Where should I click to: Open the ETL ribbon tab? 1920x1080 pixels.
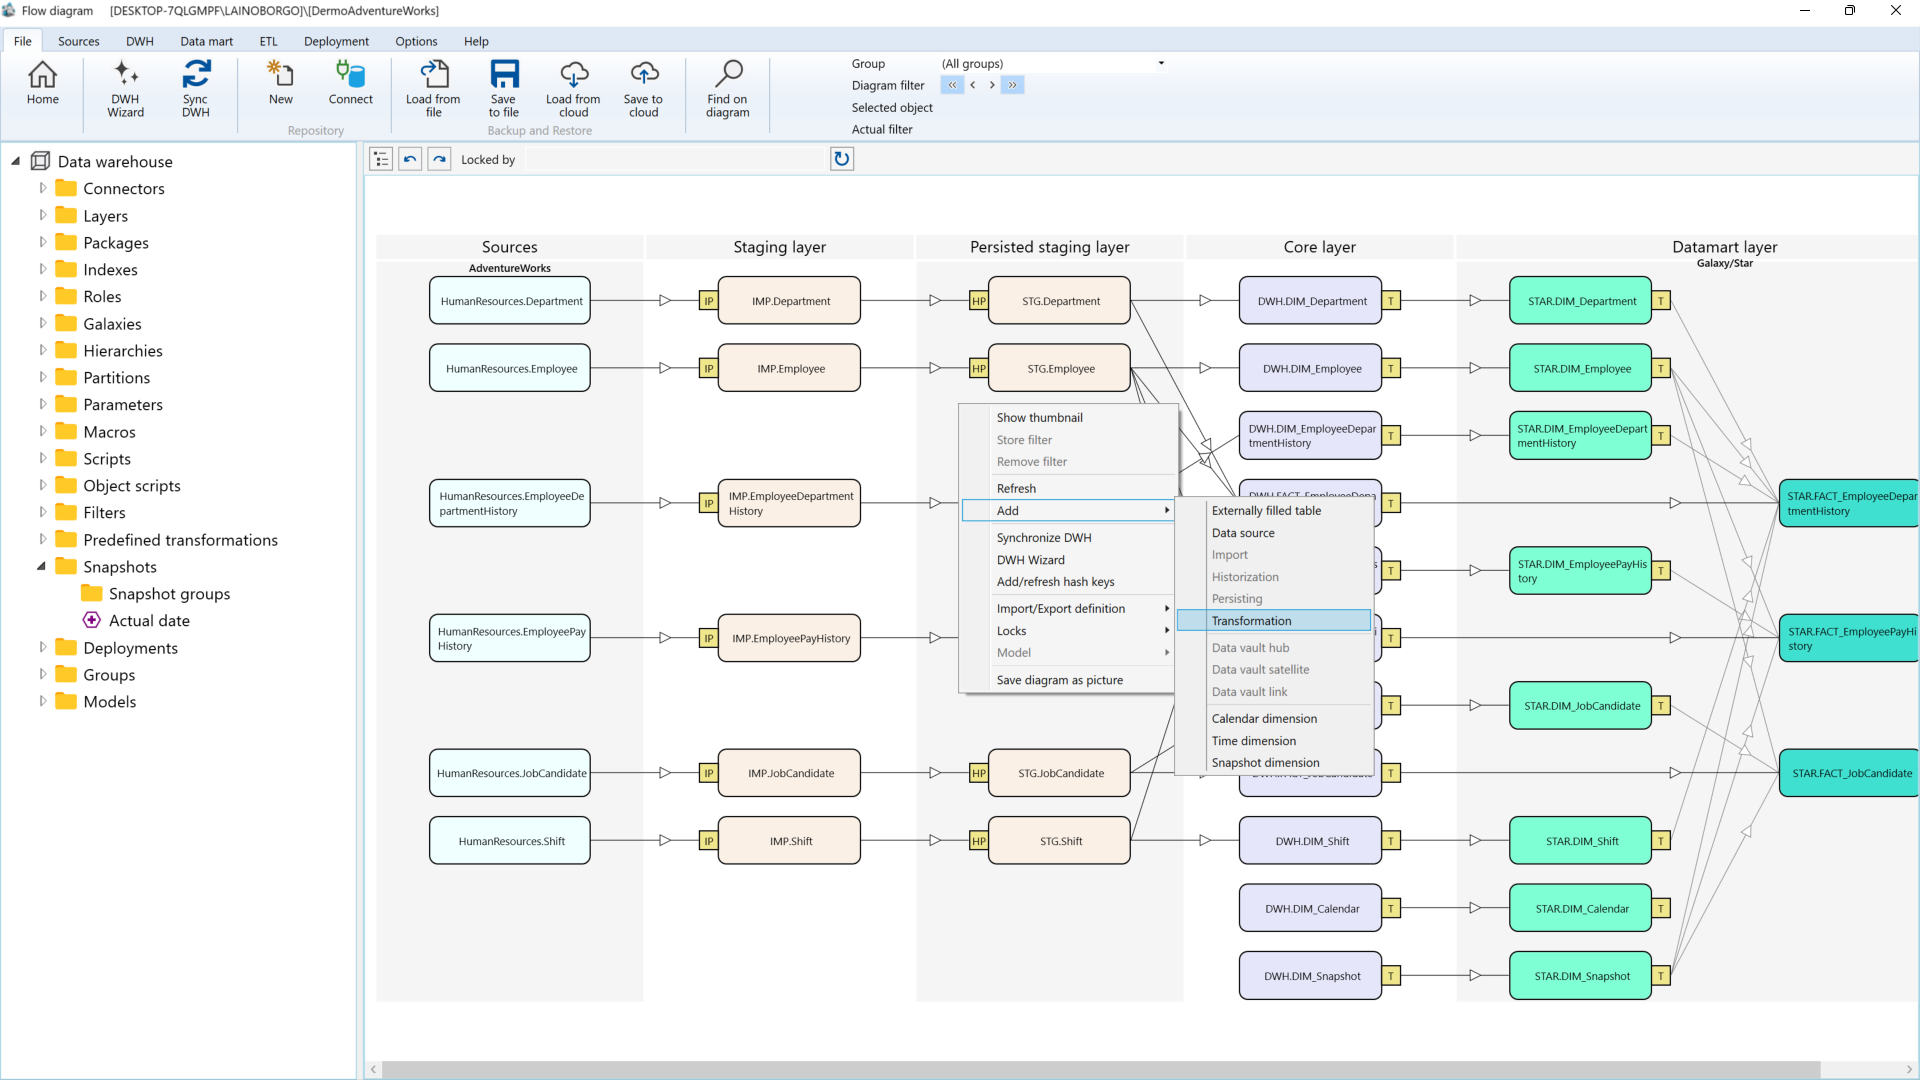point(268,41)
